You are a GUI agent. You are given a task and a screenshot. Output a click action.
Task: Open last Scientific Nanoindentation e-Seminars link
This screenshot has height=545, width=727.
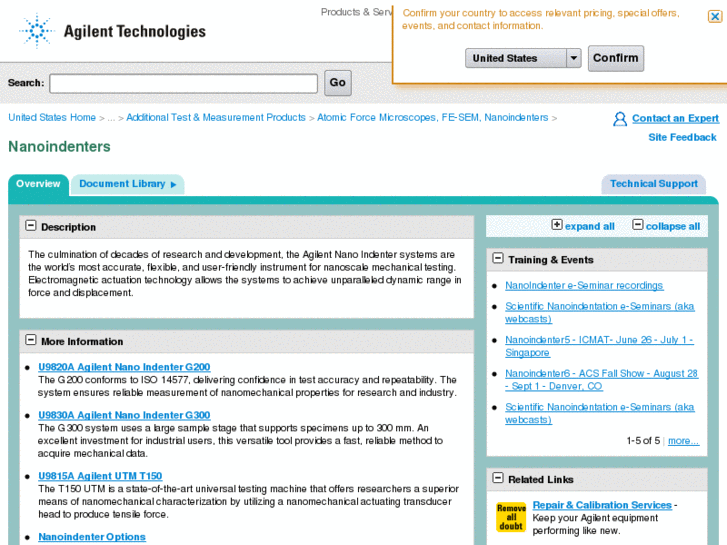point(599,414)
